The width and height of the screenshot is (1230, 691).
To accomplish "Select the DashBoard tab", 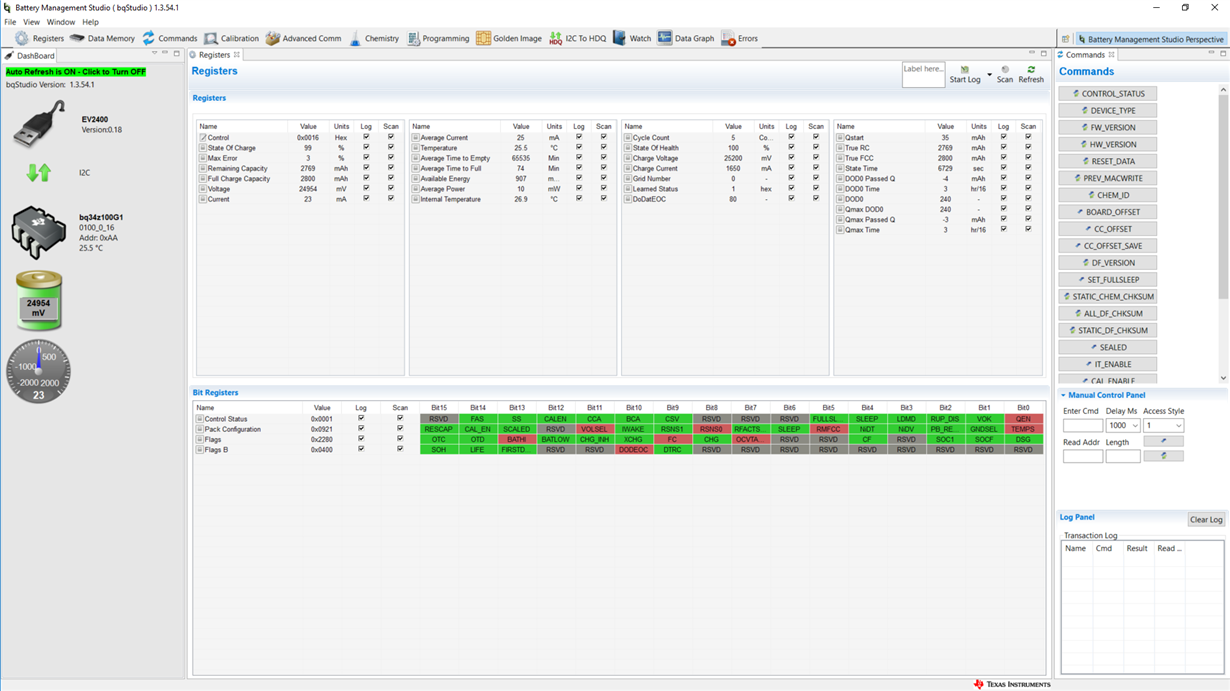I will coord(30,55).
